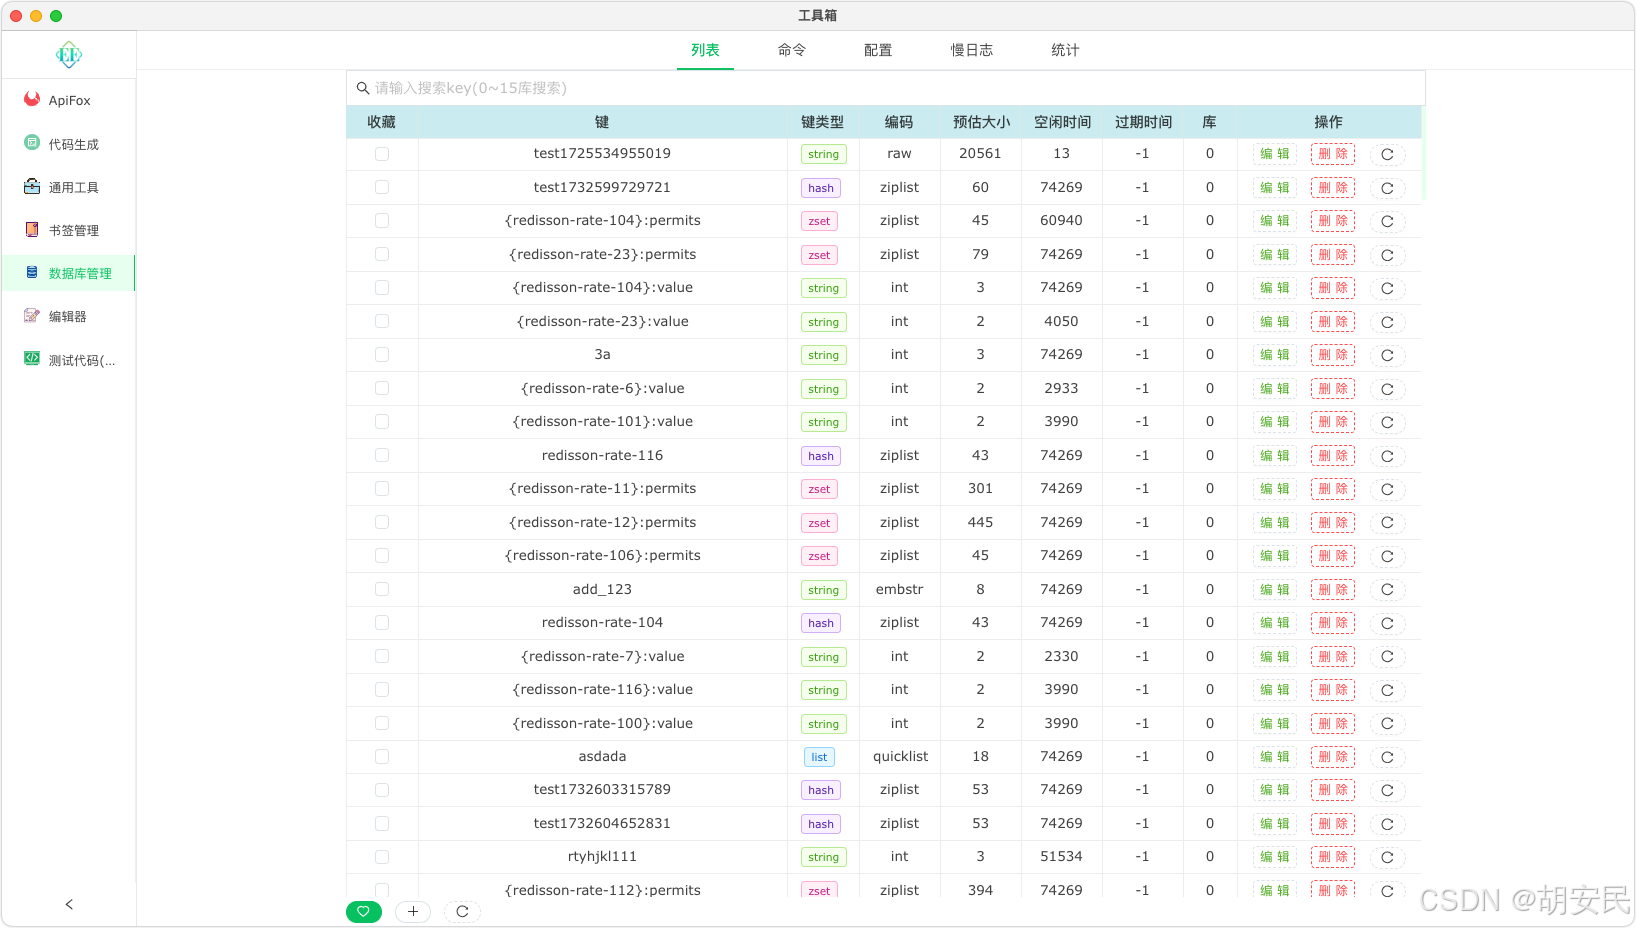Click key name {redisson-rate-101}:value
This screenshot has width=1636, height=928.
pos(602,421)
